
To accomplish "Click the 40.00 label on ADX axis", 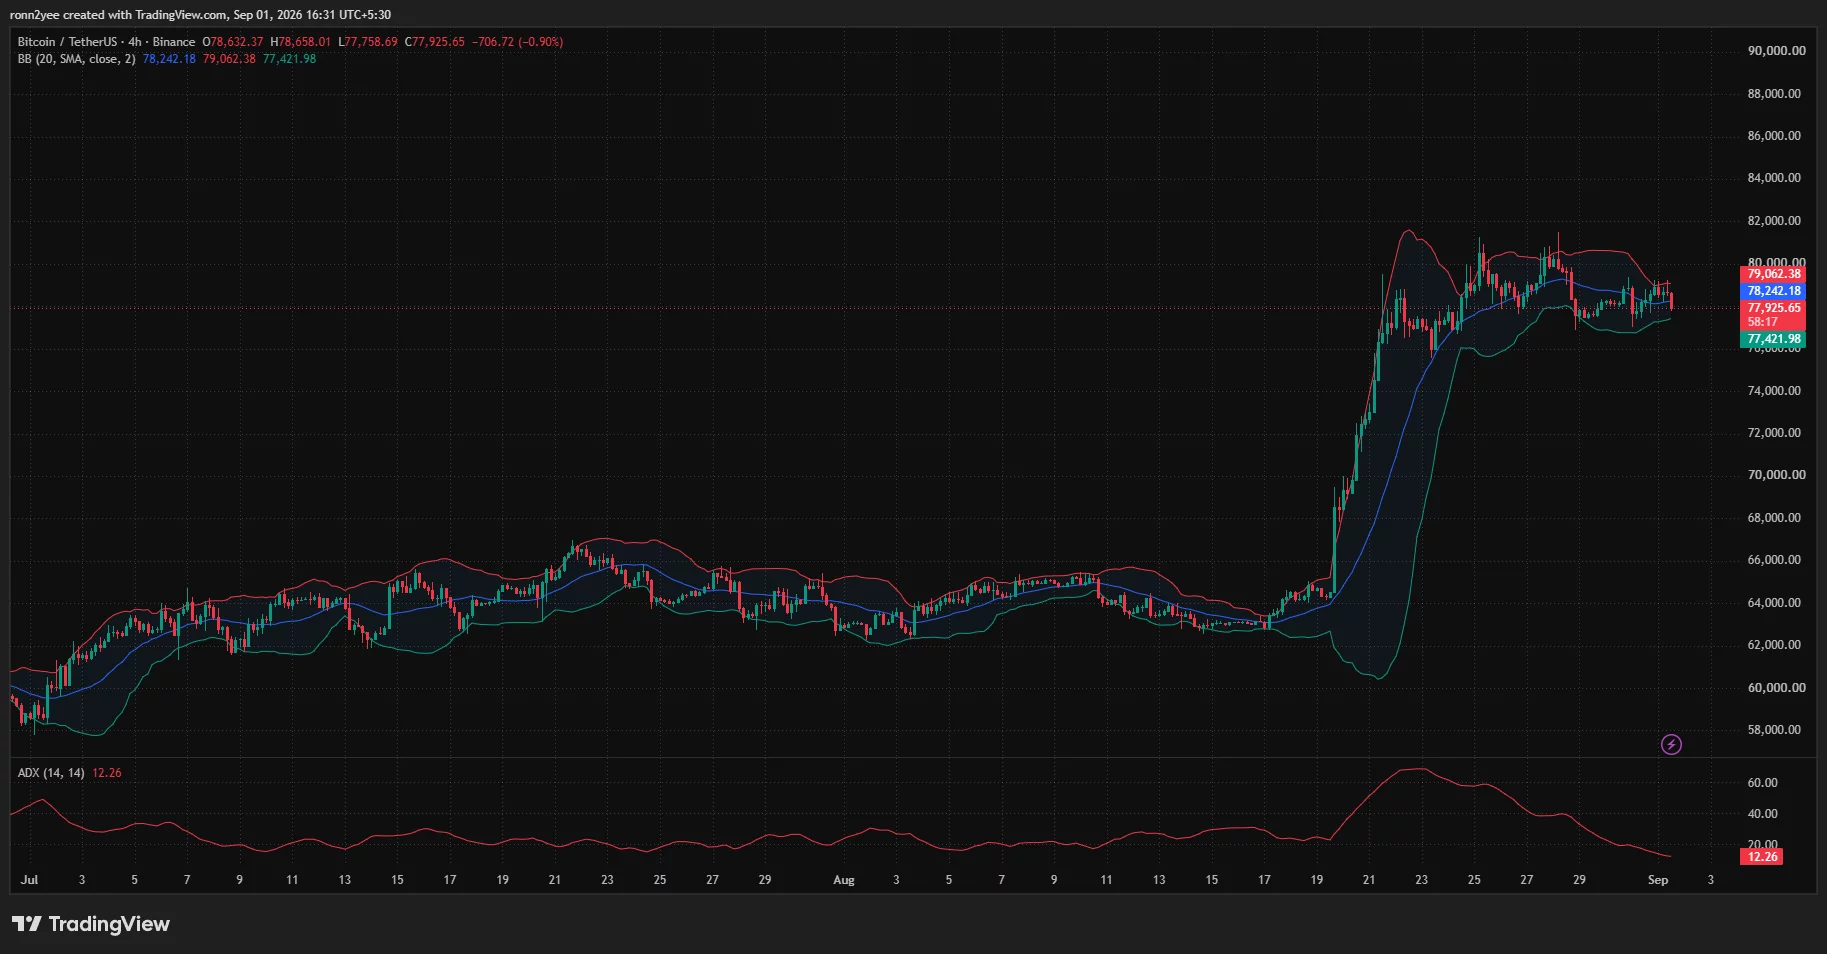I will tap(1762, 814).
